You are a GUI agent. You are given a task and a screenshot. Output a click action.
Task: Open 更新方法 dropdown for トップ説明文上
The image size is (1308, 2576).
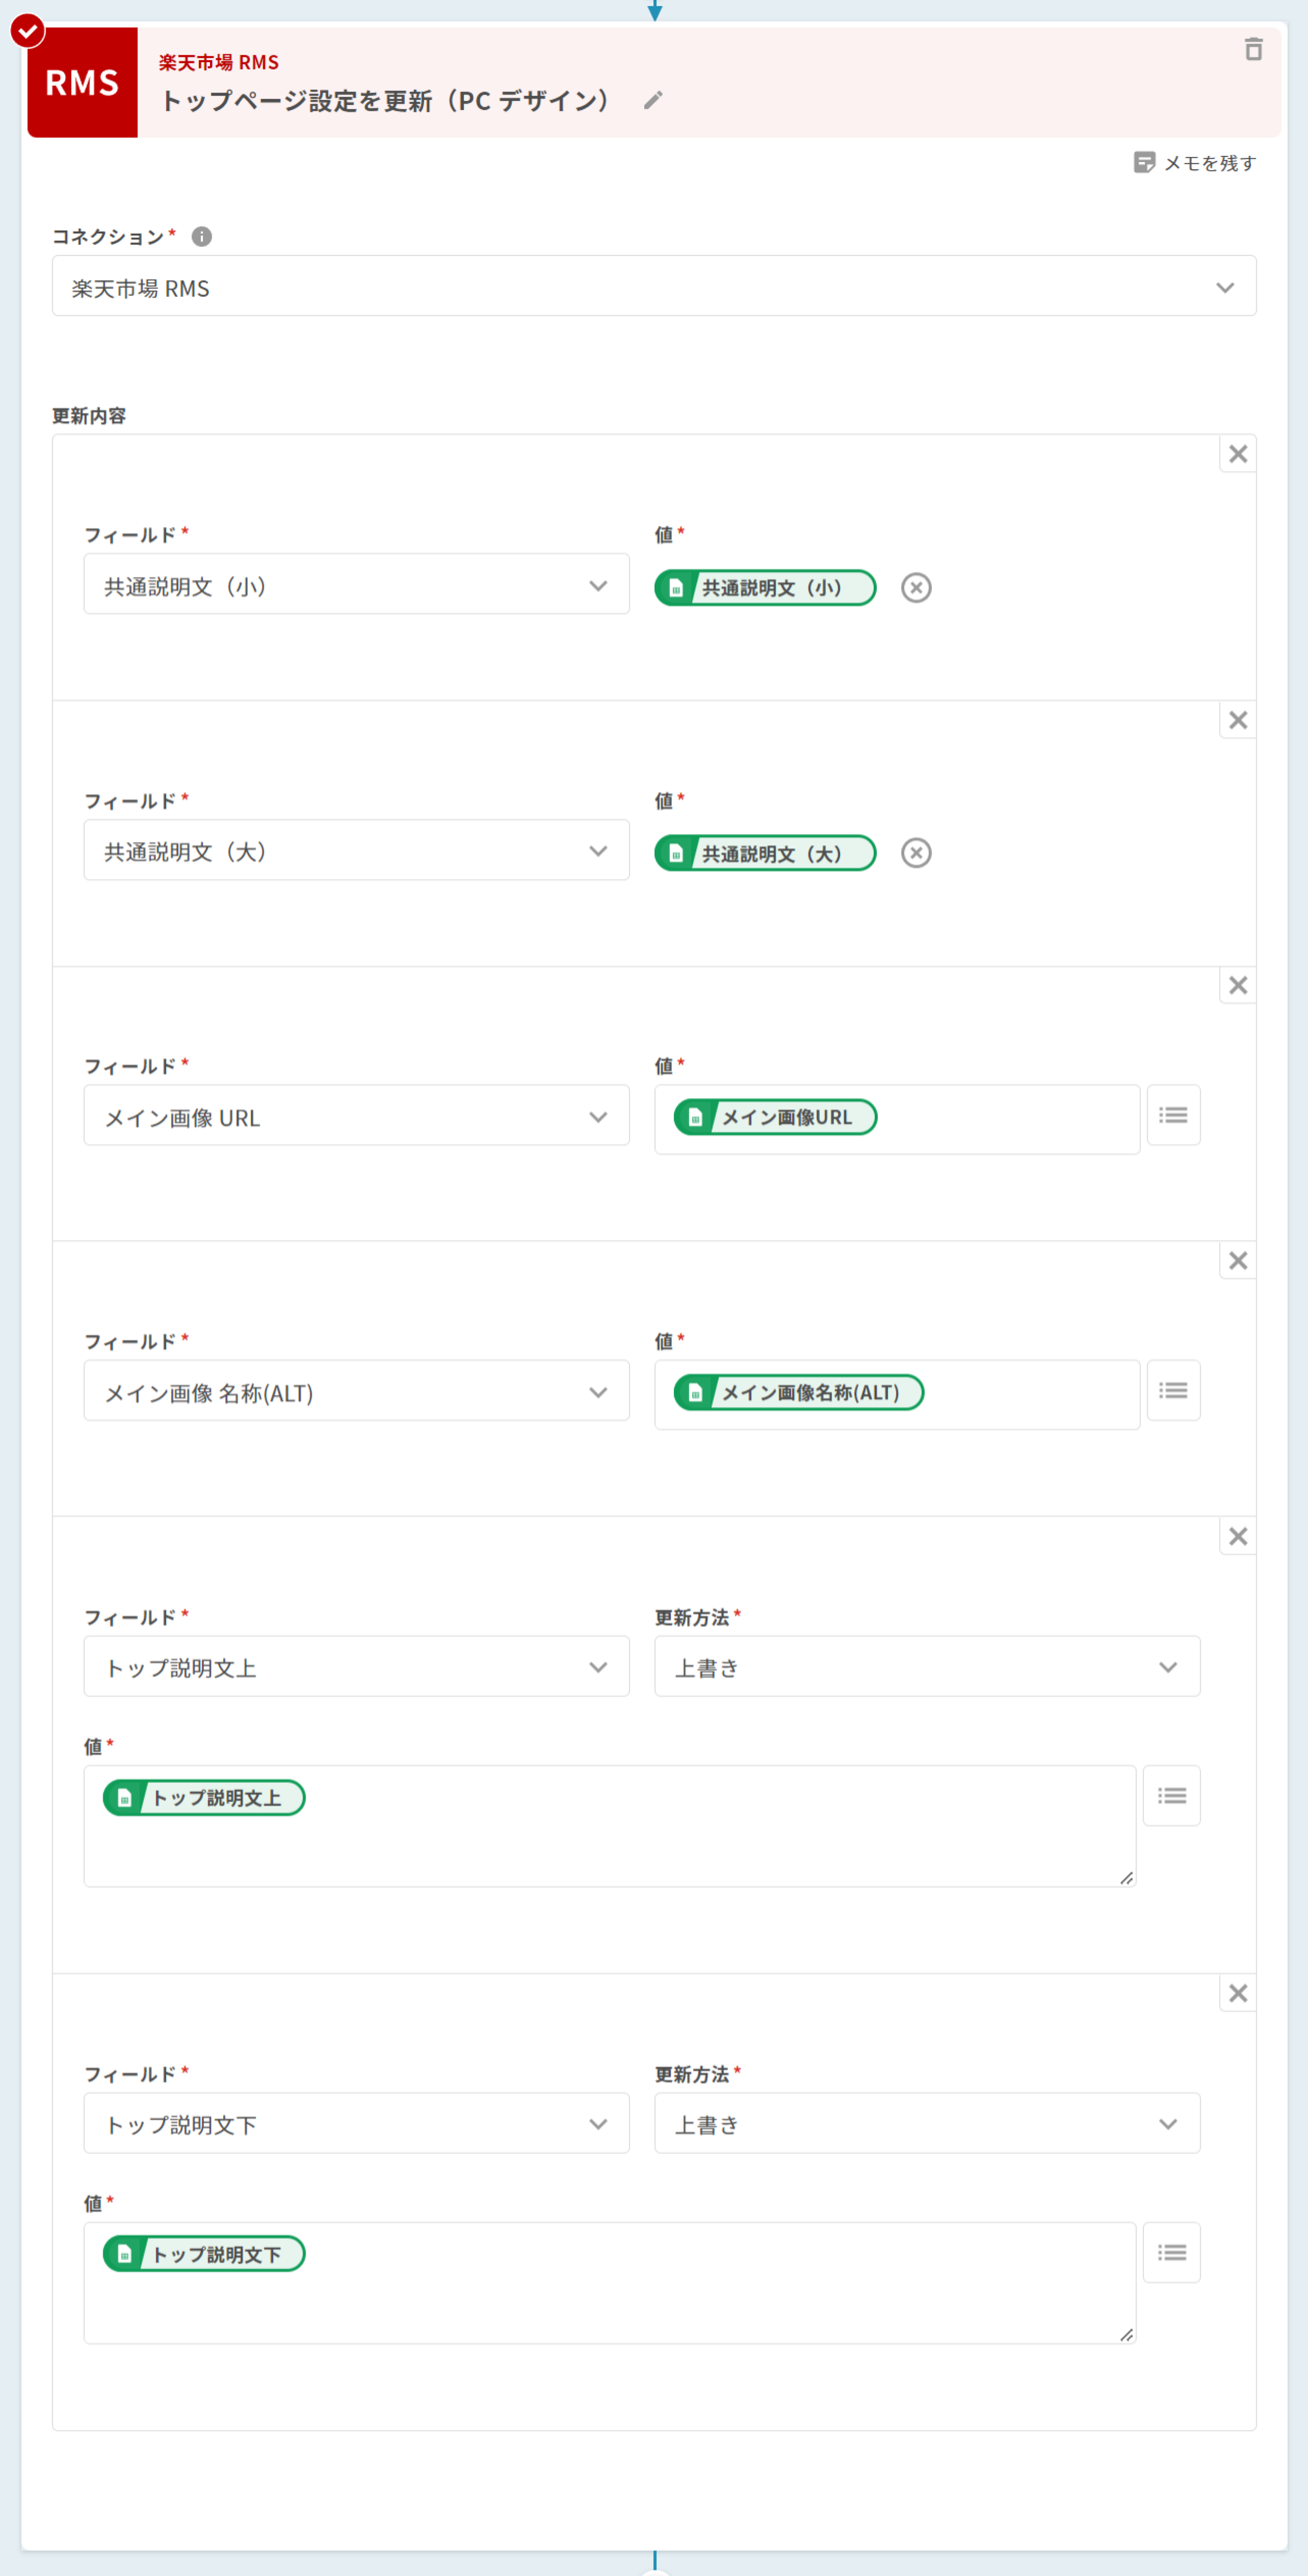click(926, 1667)
